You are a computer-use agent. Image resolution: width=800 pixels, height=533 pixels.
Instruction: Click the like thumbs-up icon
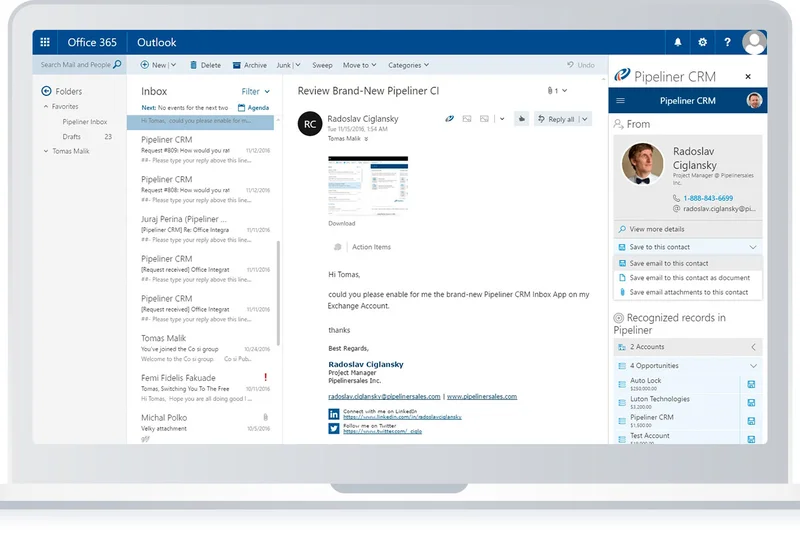[x=521, y=119]
